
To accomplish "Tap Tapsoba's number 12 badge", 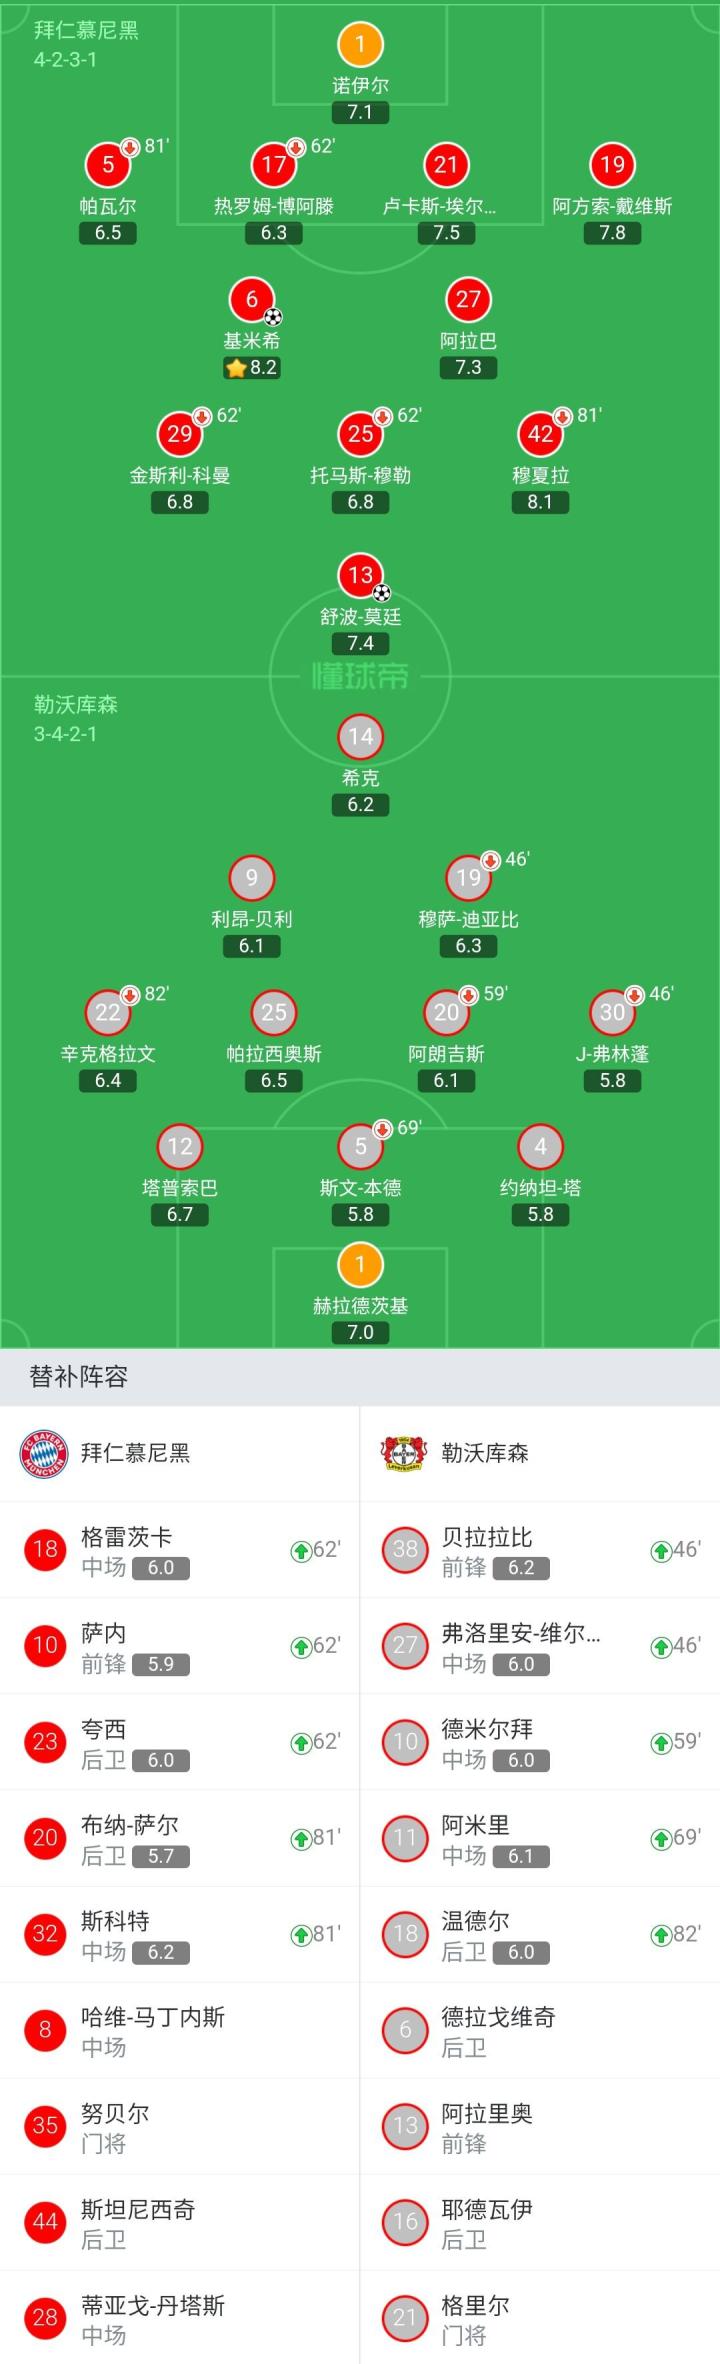I will tap(180, 1146).
